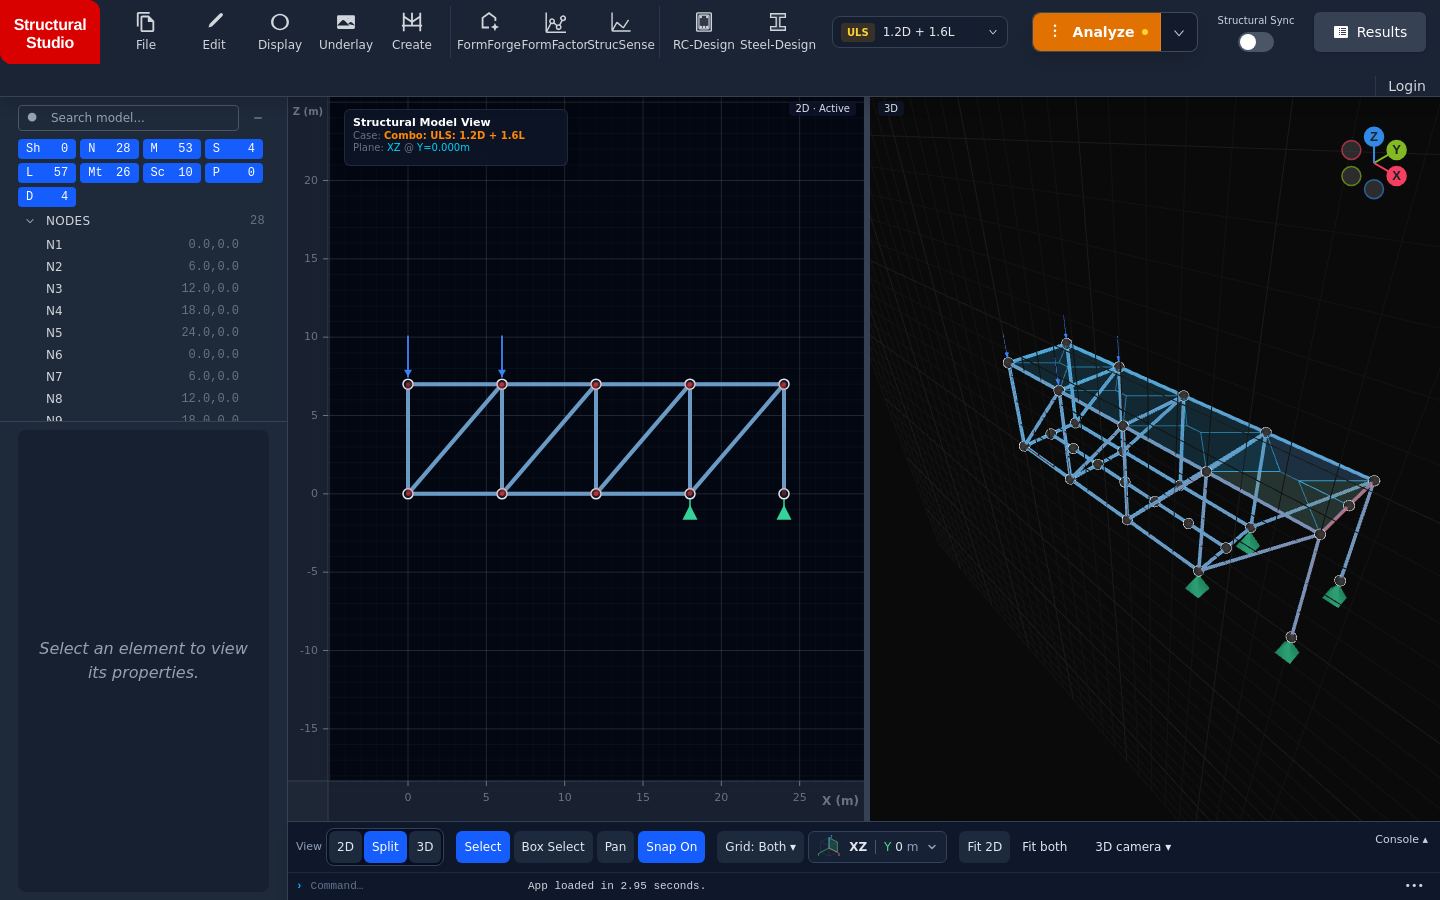Launch the StrucSense tool

[x=621, y=32]
